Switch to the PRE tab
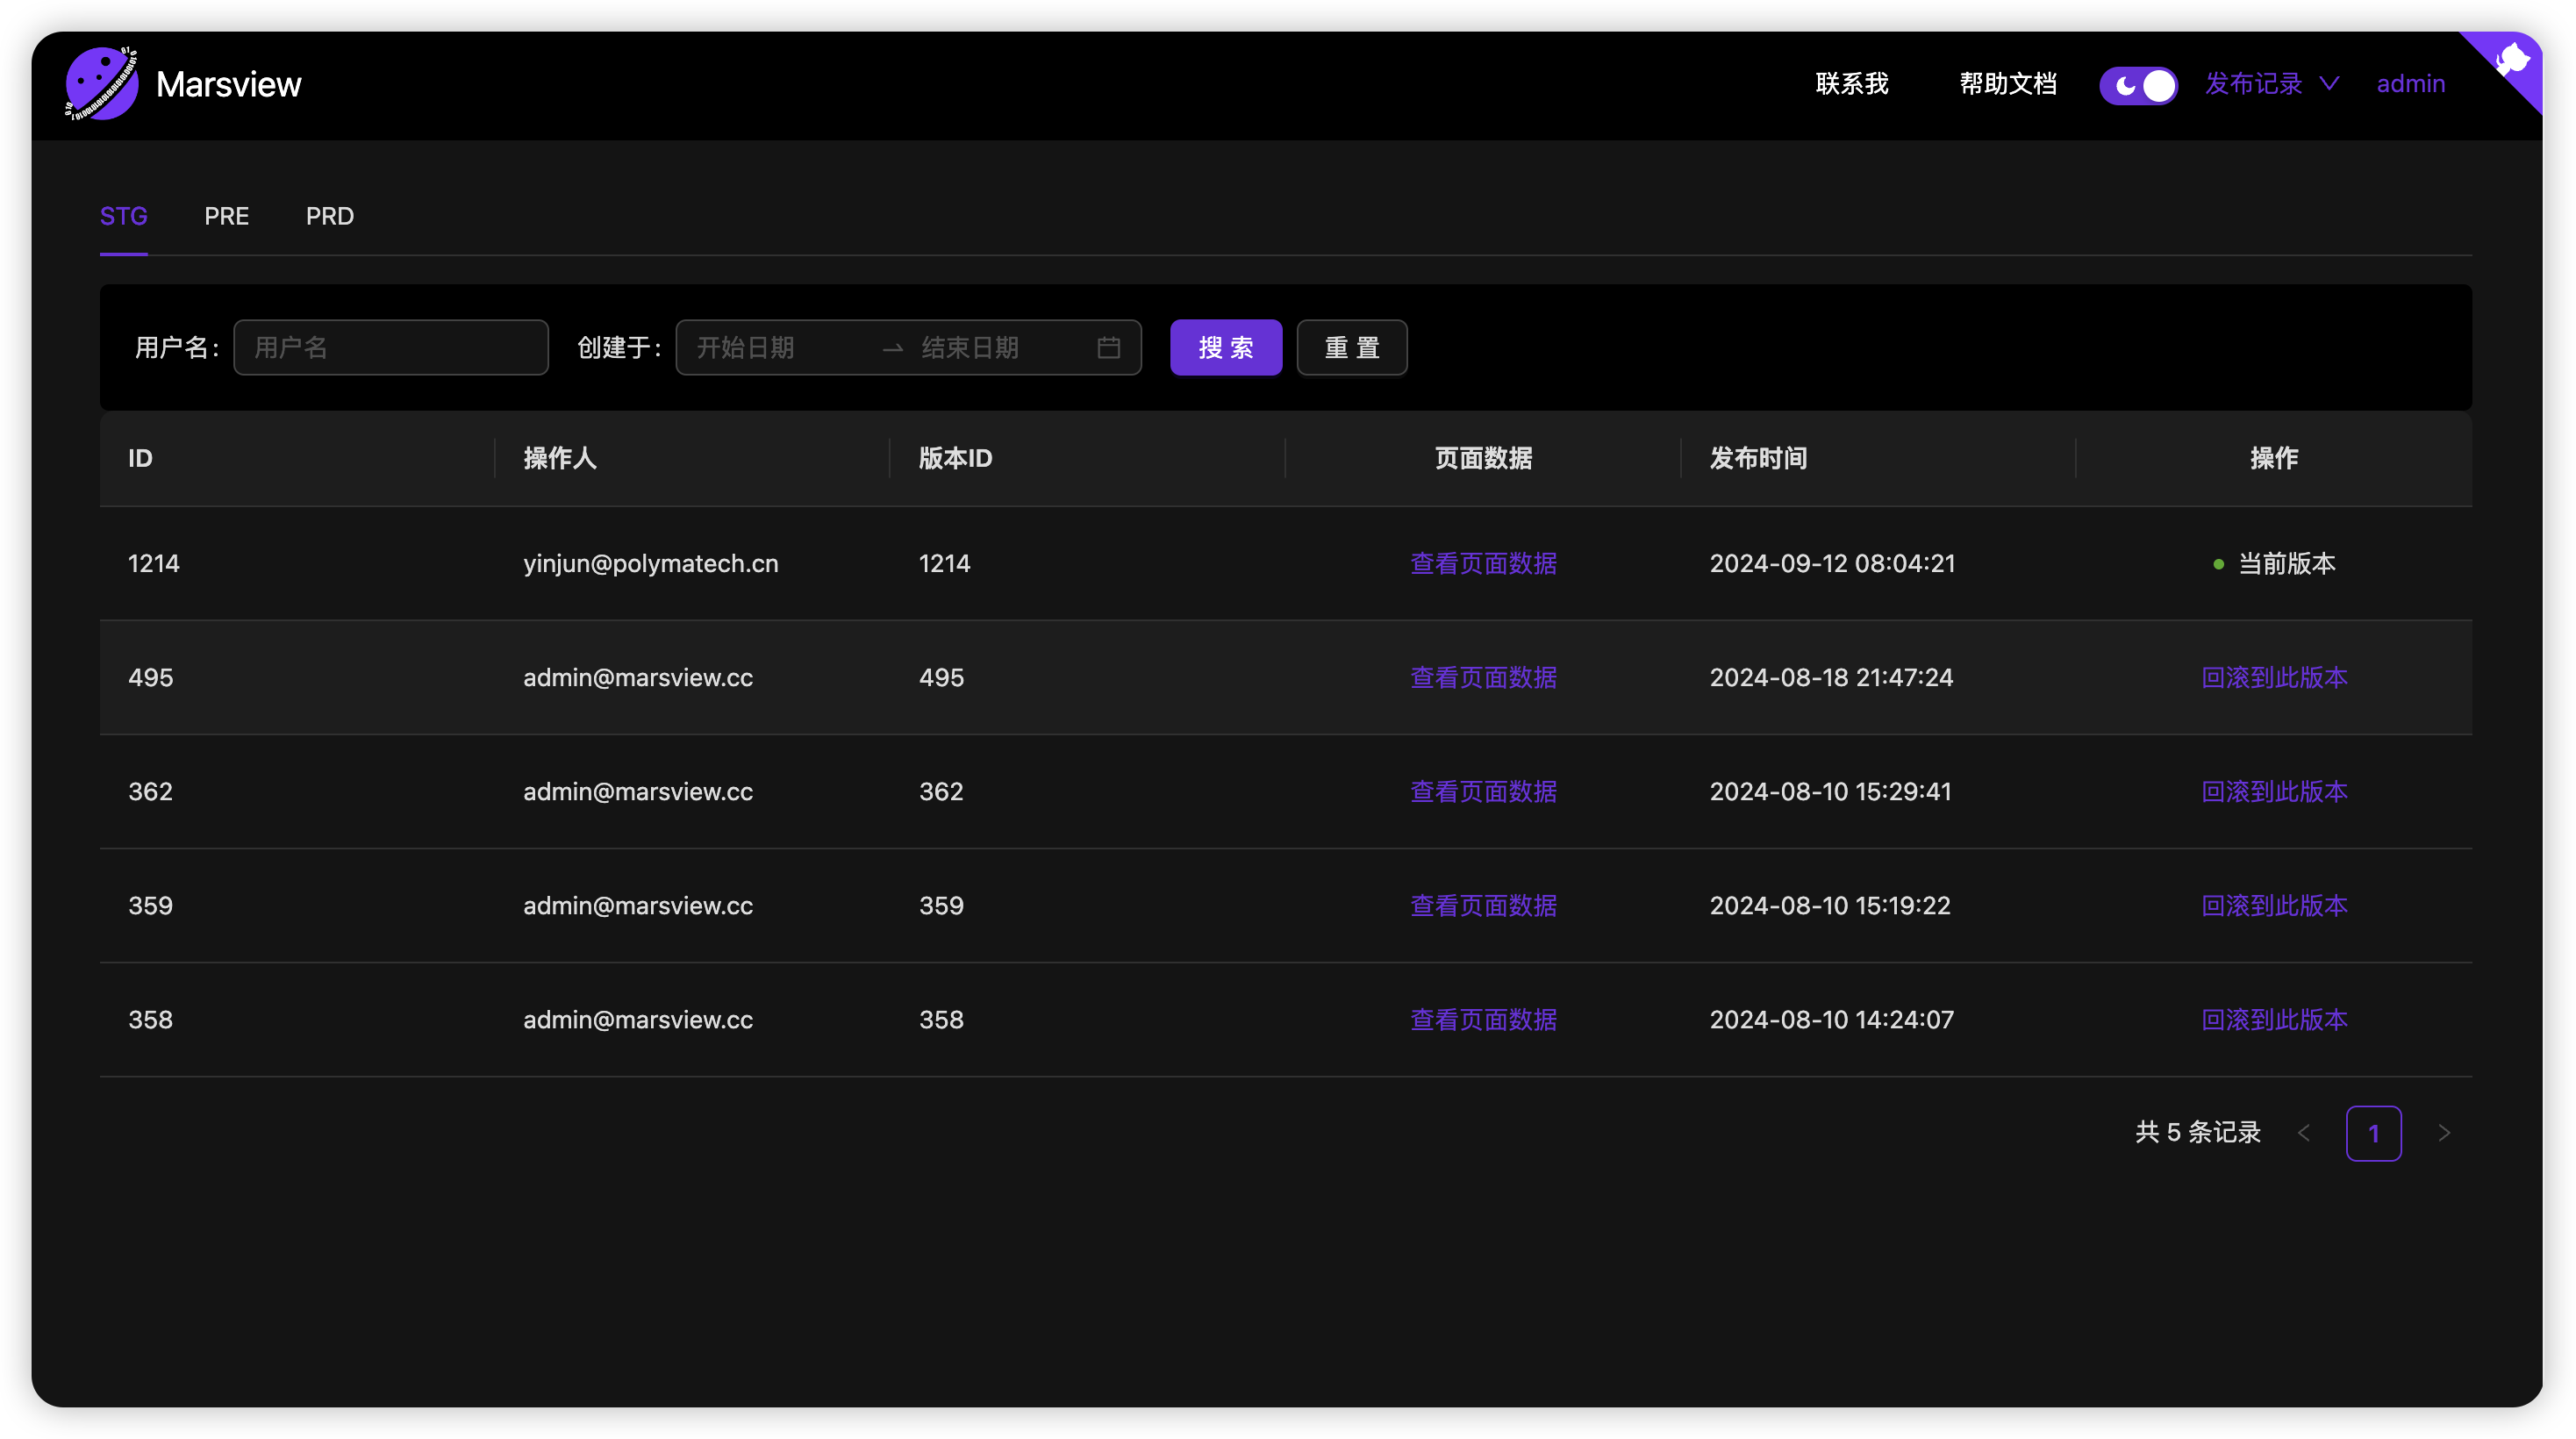 click(x=226, y=216)
